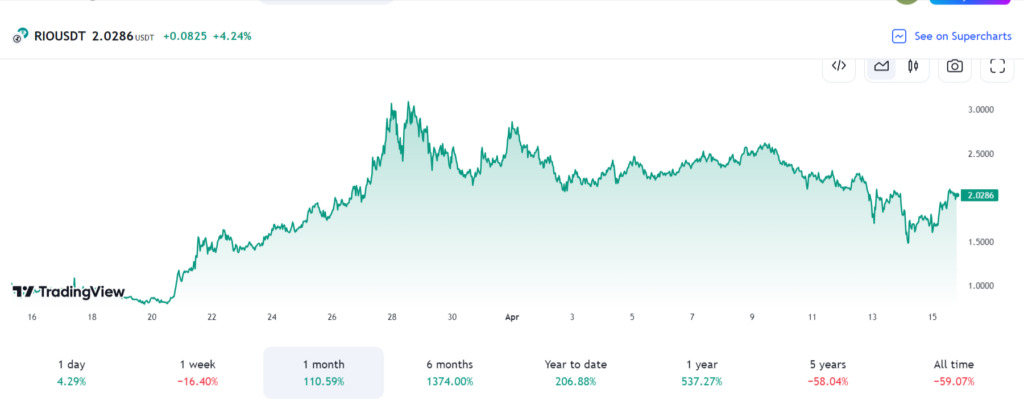Click the TradingView logo watermark
Viewport: 1024px width, 405px height.
[x=68, y=292]
